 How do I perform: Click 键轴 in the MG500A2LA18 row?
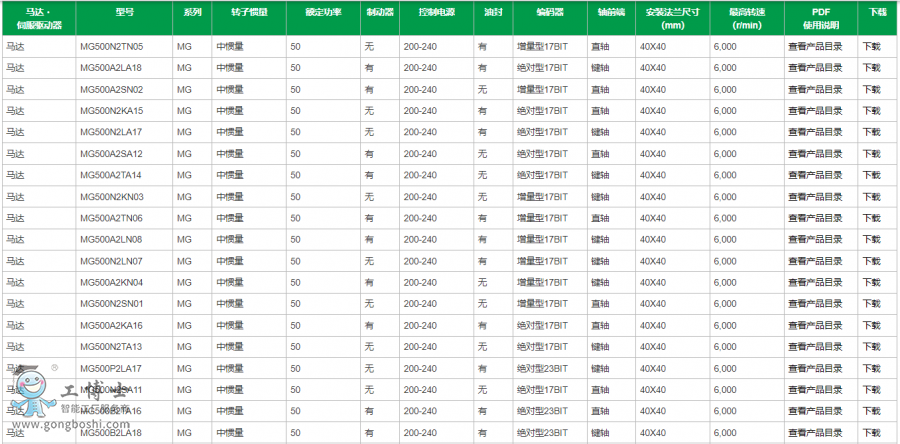(x=600, y=68)
